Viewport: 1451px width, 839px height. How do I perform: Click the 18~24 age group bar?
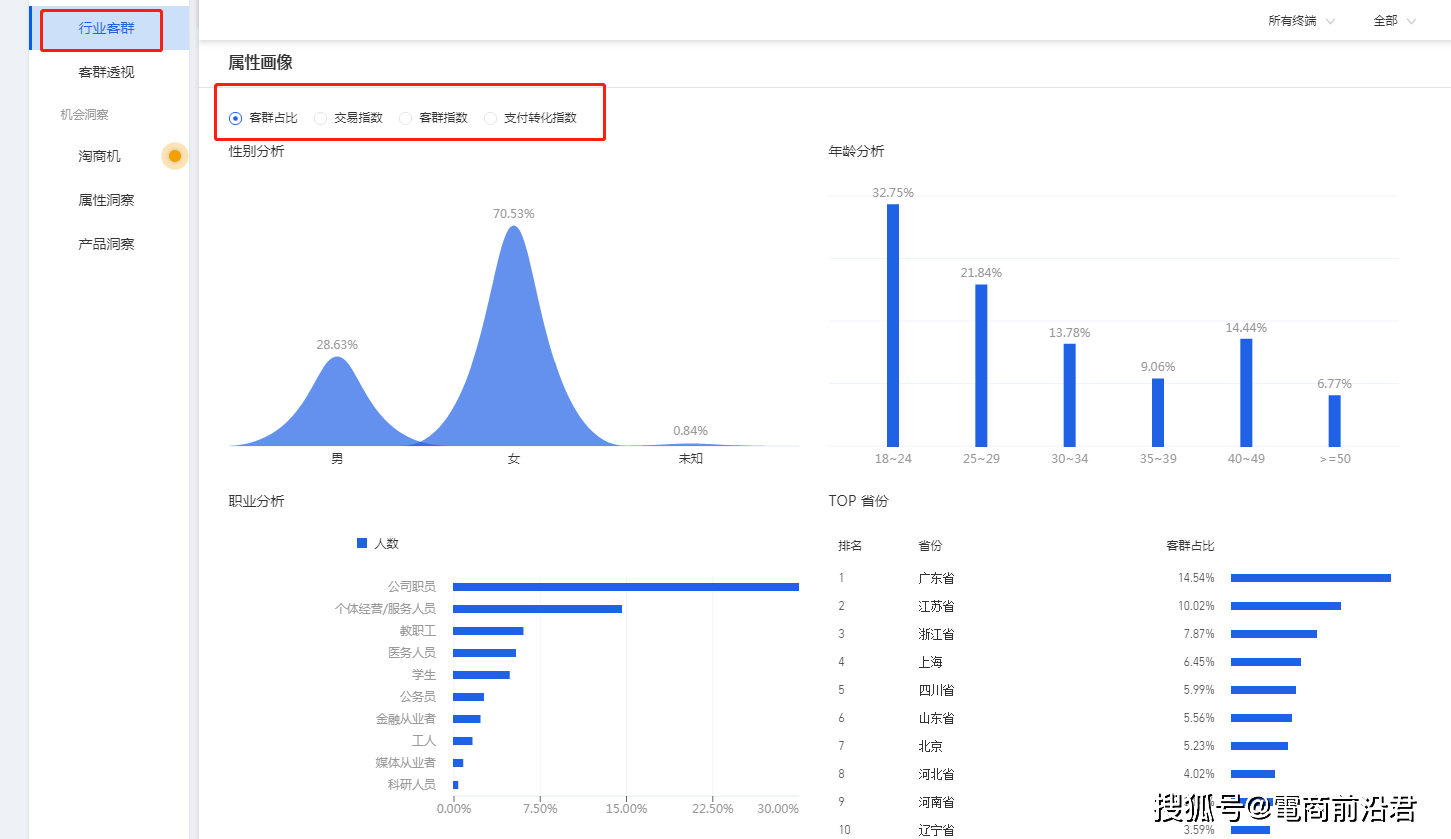pyautogui.click(x=893, y=325)
